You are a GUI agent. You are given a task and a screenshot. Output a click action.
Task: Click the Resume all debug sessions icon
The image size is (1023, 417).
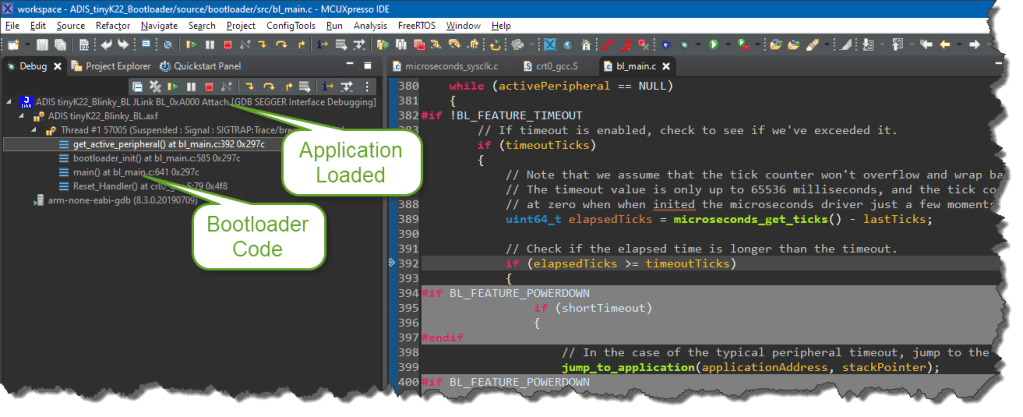pyautogui.click(x=382, y=44)
